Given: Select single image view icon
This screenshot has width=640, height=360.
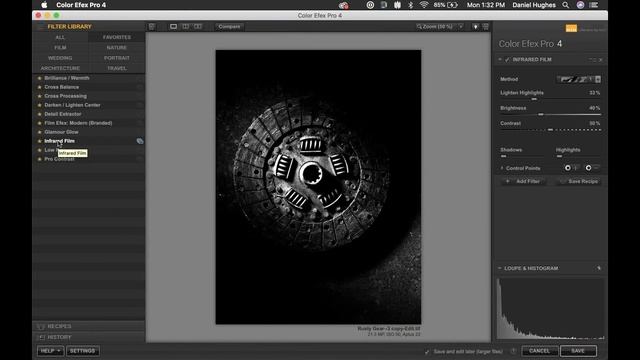Looking at the screenshot, I should coord(173,27).
